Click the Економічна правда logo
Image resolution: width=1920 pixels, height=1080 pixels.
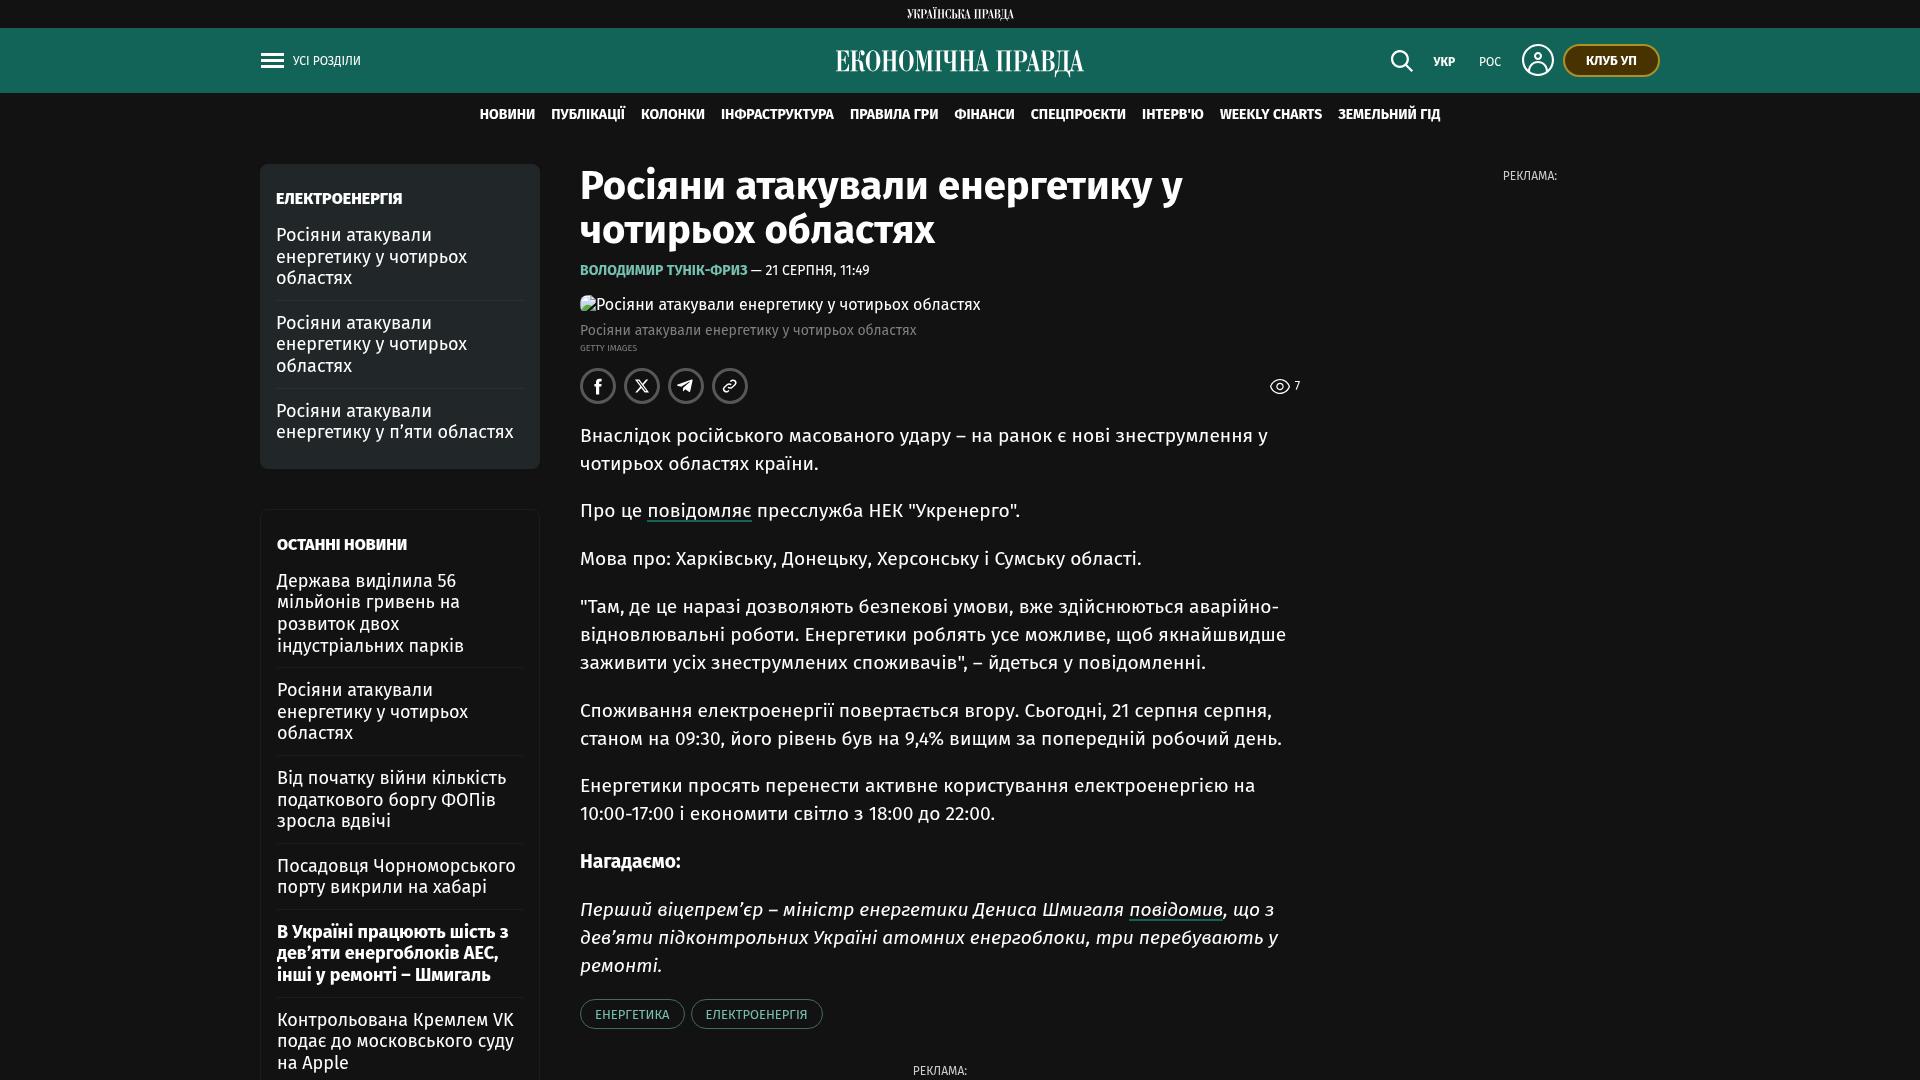[x=960, y=62]
